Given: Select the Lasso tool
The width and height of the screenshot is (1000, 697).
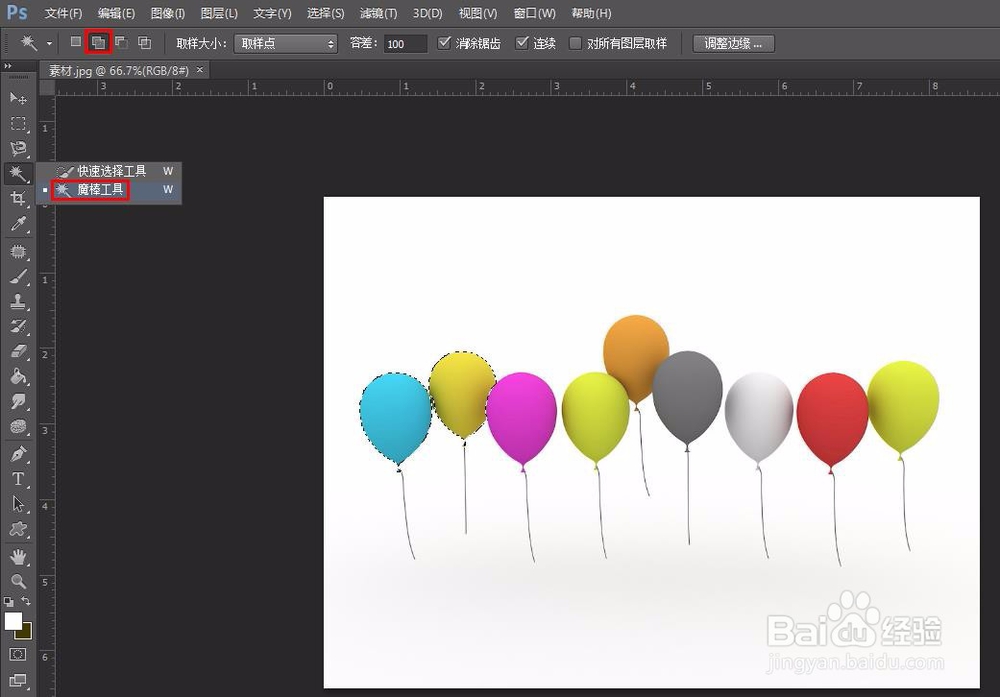Looking at the screenshot, I should pyautogui.click(x=18, y=148).
